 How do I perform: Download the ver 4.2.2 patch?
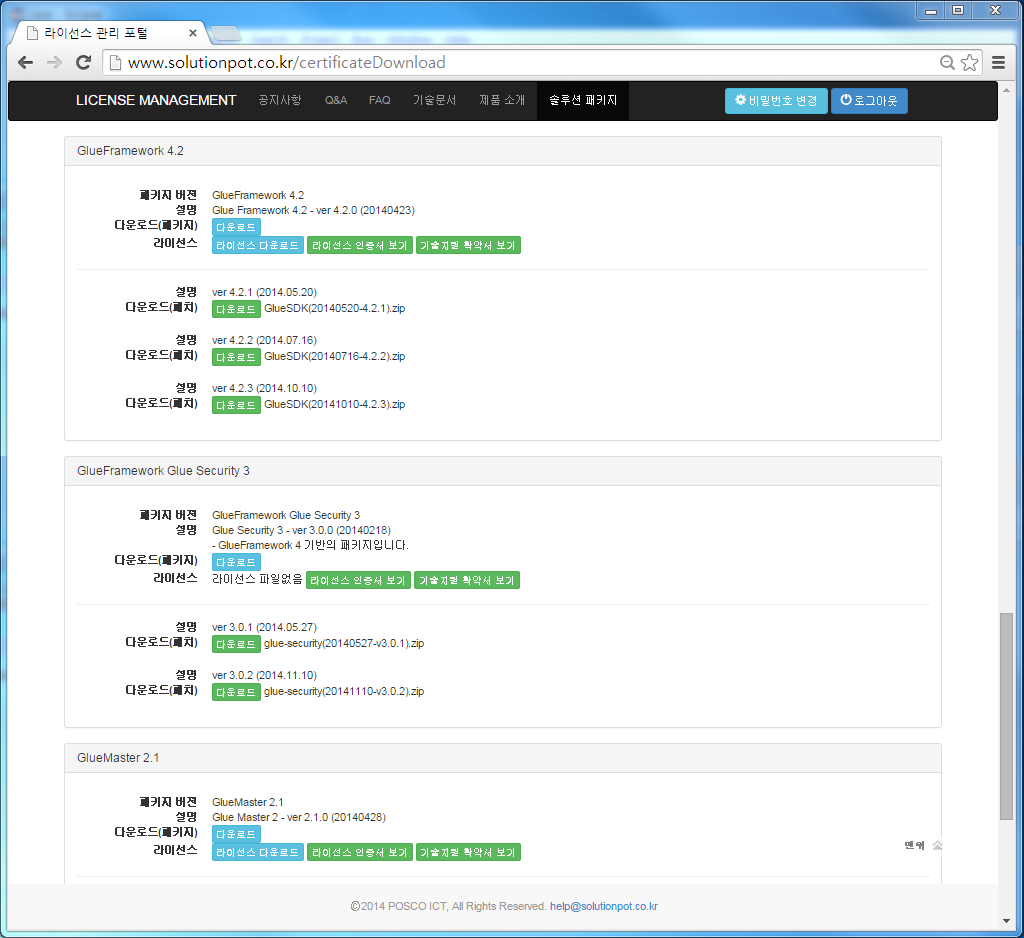(x=236, y=357)
